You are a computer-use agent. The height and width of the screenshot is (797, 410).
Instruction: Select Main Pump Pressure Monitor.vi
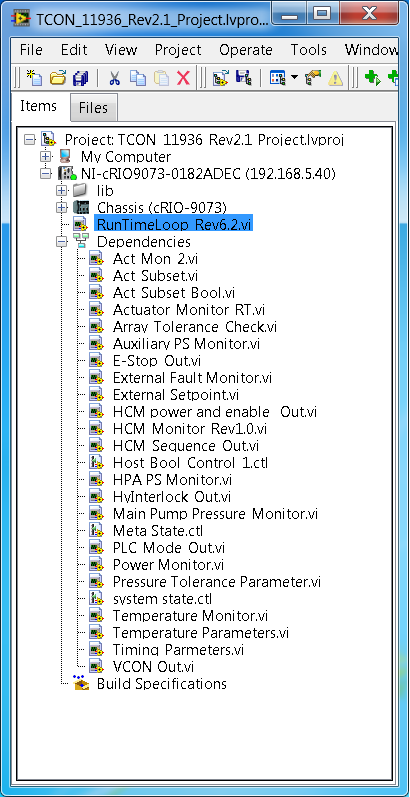click(215, 514)
